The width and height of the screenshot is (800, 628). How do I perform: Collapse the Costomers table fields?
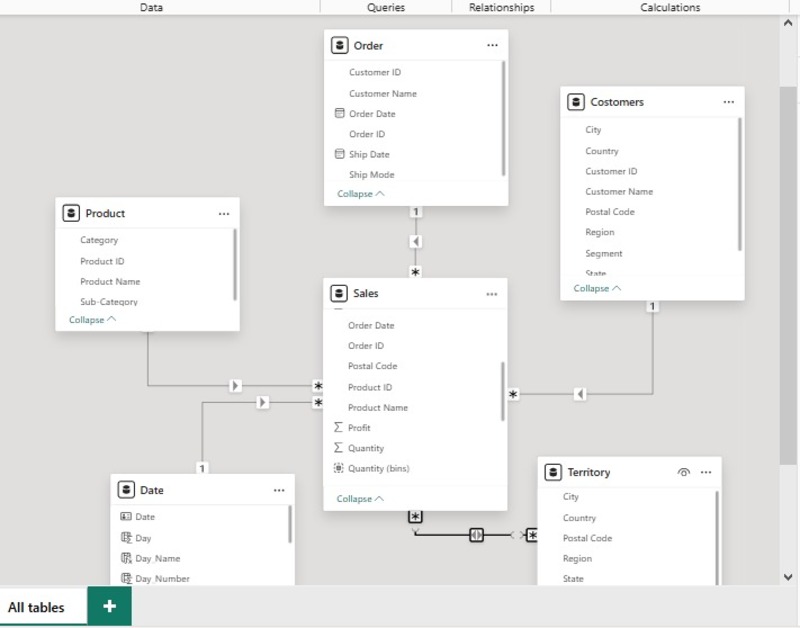(x=597, y=288)
